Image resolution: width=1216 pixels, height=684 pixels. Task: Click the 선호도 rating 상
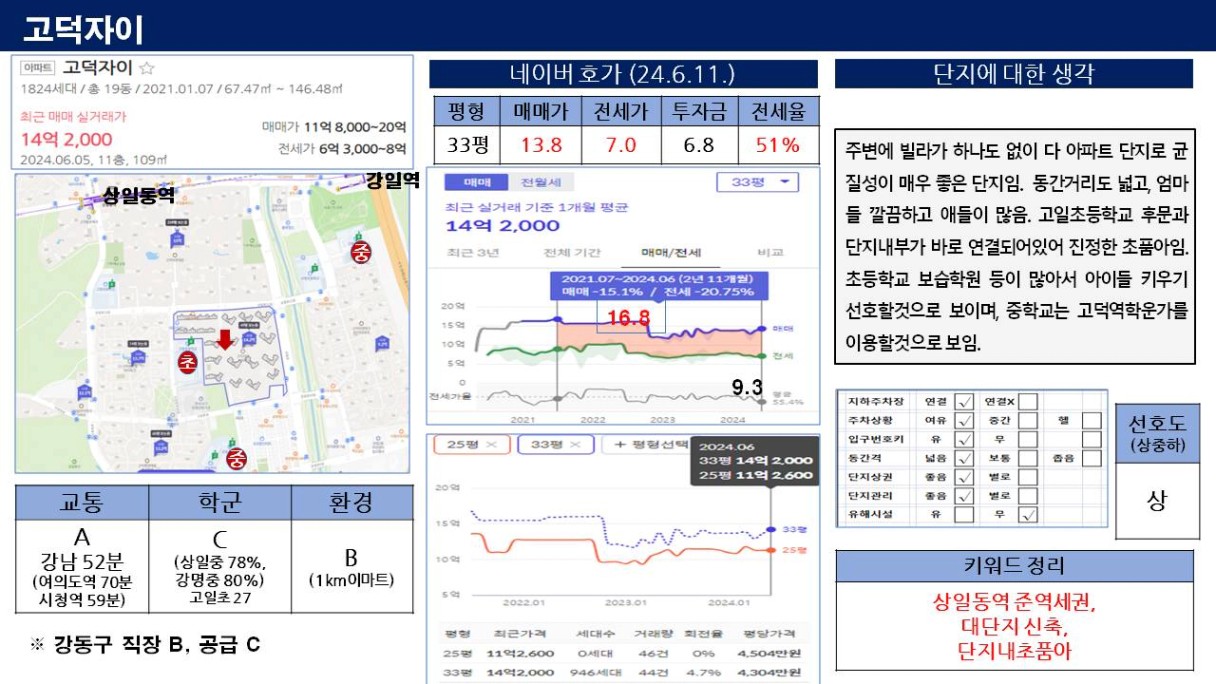(1157, 501)
